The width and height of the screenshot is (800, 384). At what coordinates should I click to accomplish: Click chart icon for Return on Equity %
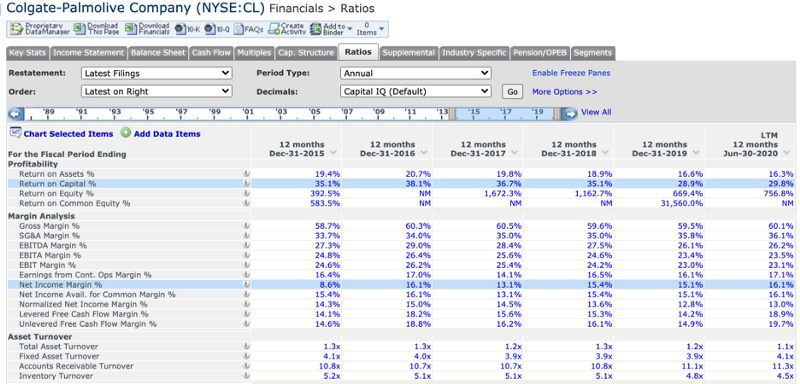[246, 193]
